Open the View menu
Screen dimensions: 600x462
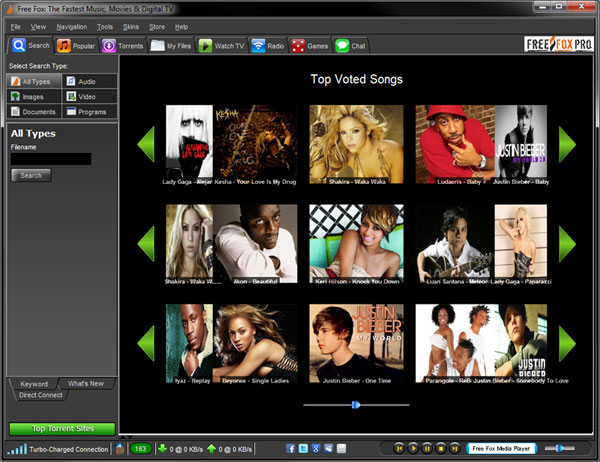coord(38,27)
